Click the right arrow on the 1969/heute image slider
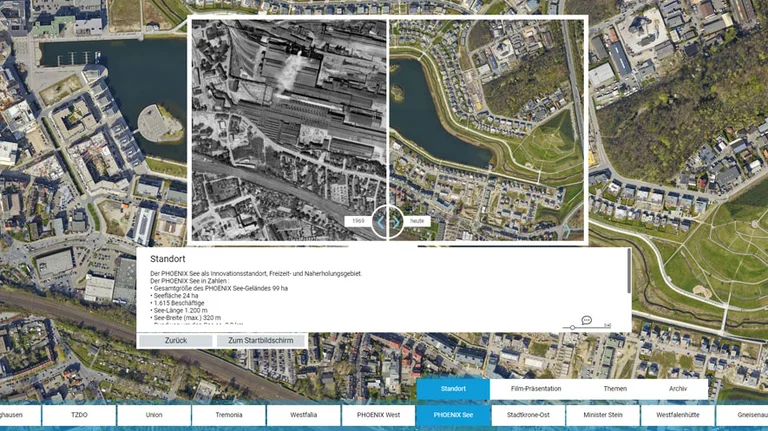This screenshot has height=431, width=768. [x=396, y=222]
